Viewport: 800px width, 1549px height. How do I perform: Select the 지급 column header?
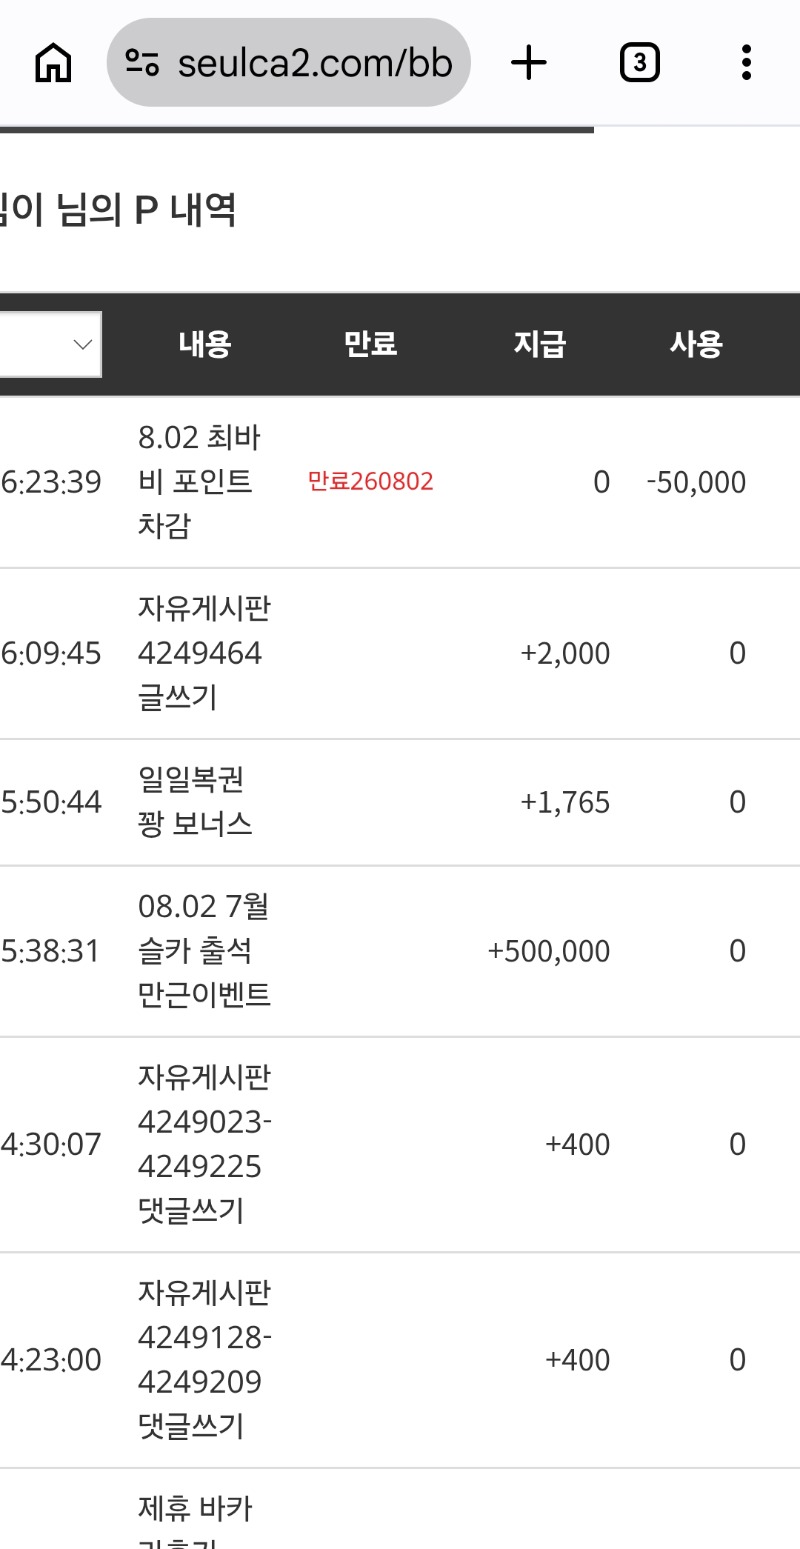coord(540,344)
